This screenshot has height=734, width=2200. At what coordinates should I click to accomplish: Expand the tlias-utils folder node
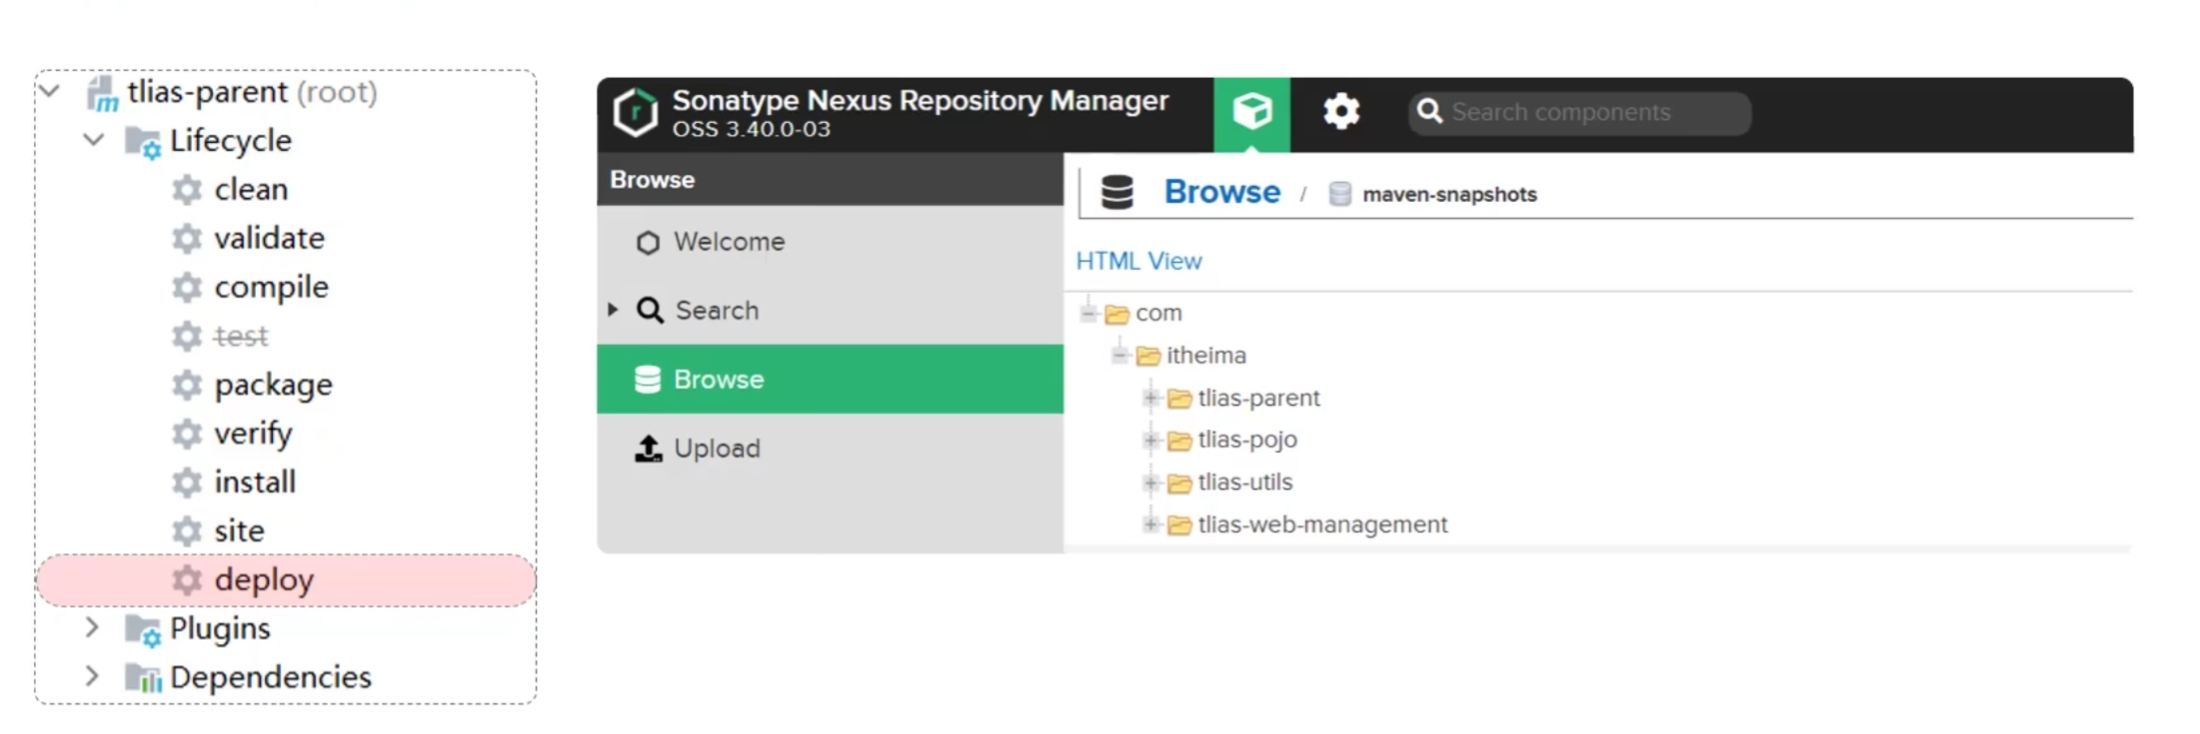coord(1152,483)
